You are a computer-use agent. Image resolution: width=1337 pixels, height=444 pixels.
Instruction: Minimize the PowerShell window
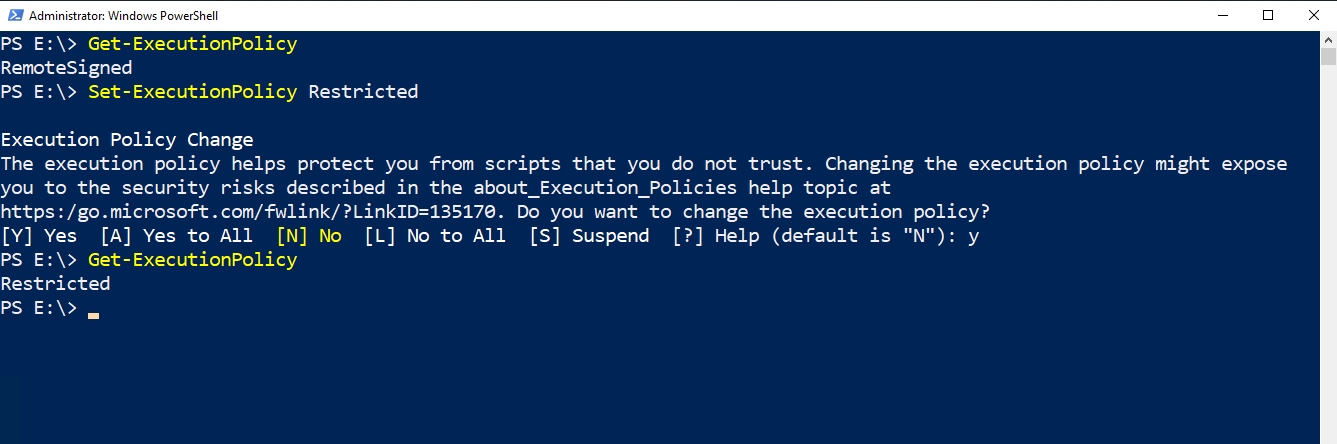1221,15
